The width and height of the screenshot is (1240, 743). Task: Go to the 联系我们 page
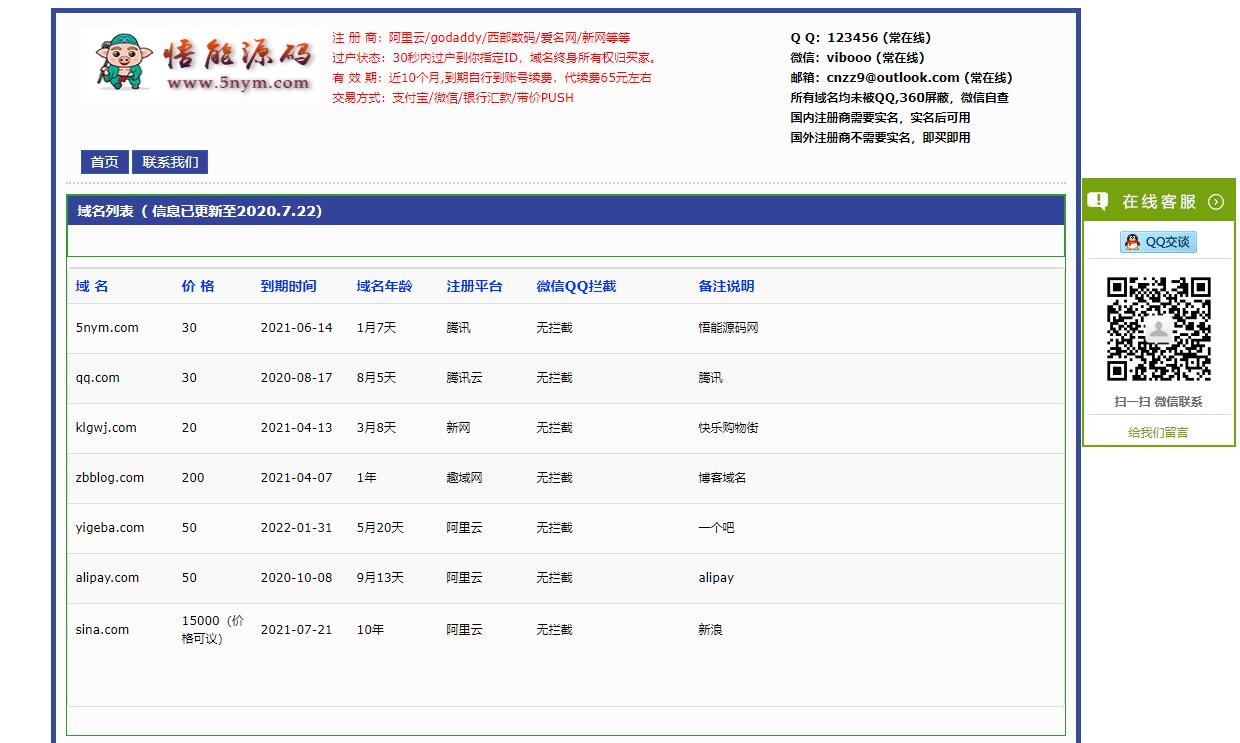click(x=170, y=162)
